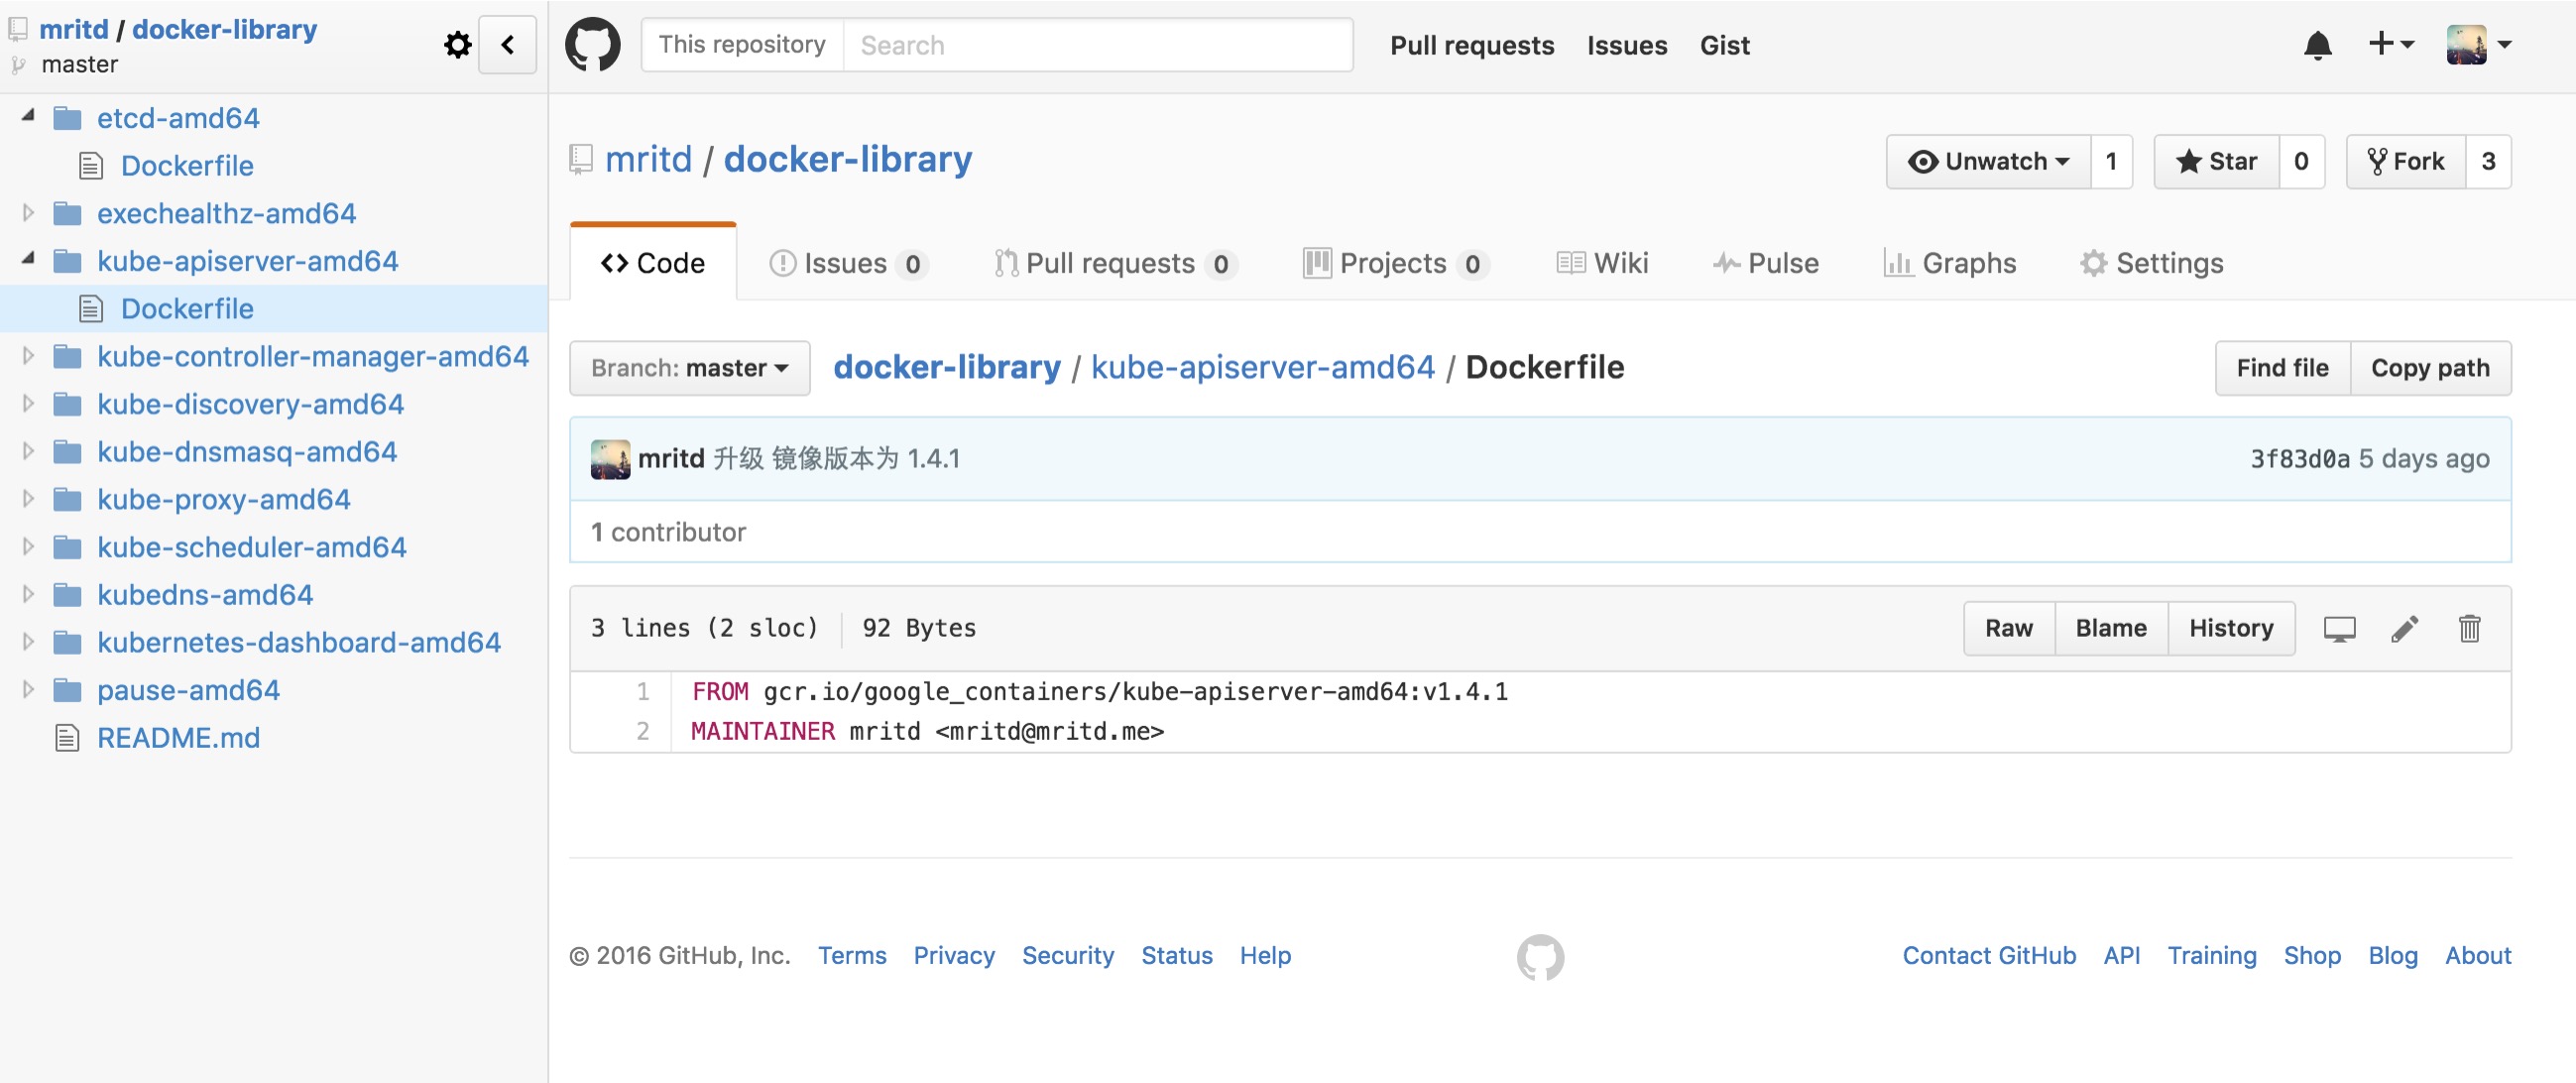Open the Unwatch dropdown button
Screen dimensions: 2576x1083
tap(1988, 162)
